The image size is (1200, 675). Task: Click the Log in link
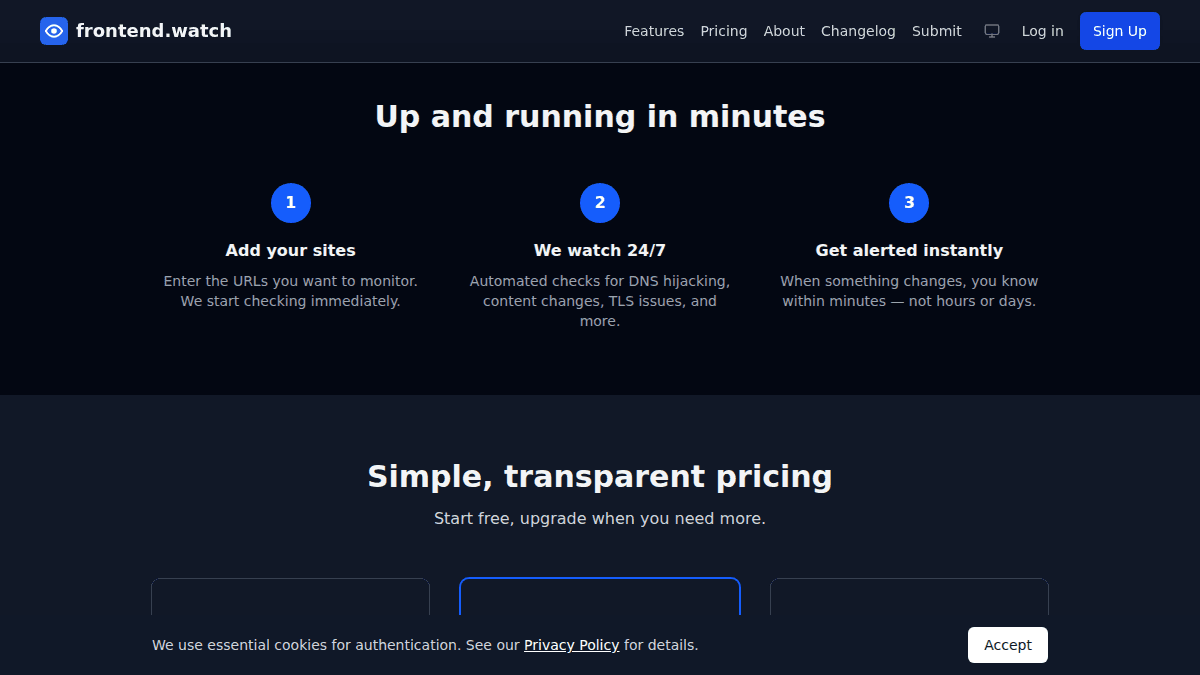coord(1043,31)
